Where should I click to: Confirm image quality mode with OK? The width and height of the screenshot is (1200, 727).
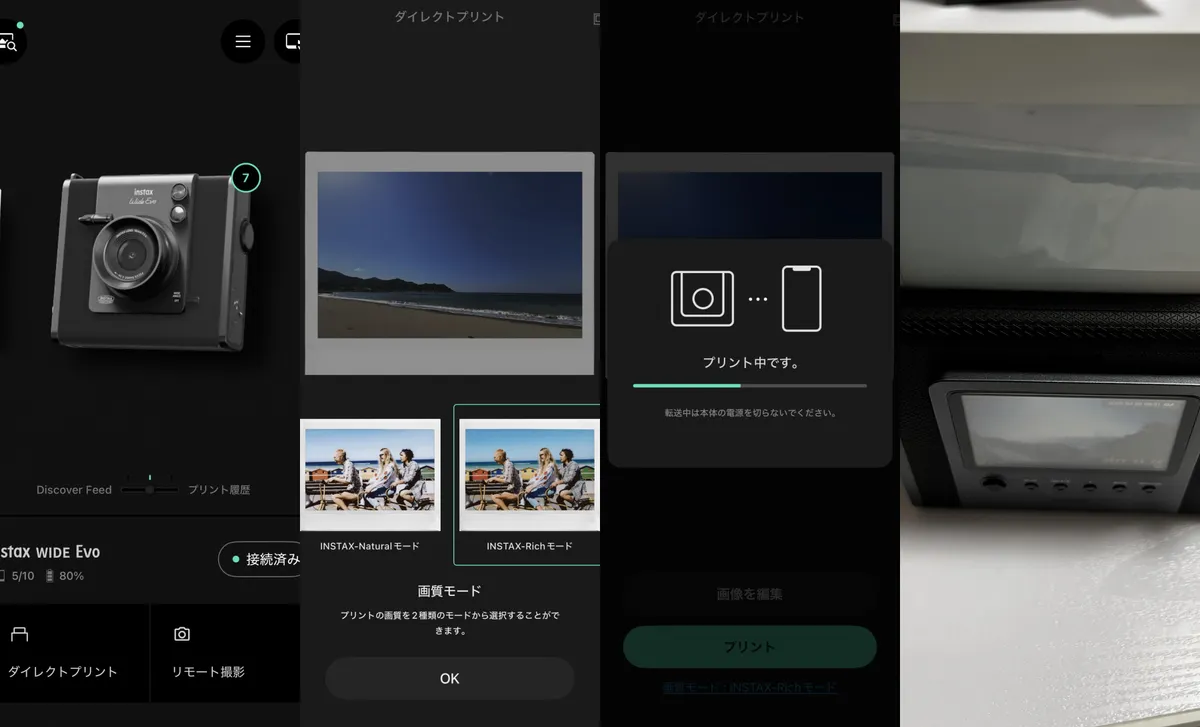pyautogui.click(x=450, y=678)
